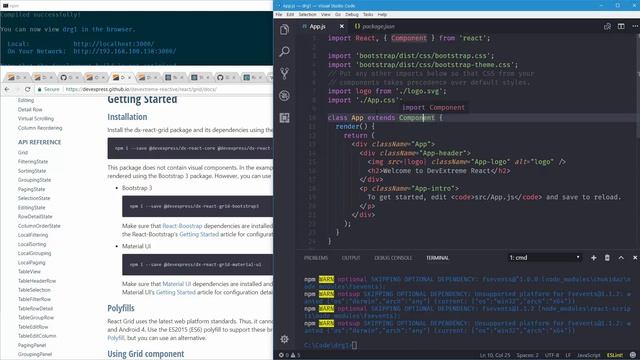Kill the terminal with trash icon

[607, 258]
